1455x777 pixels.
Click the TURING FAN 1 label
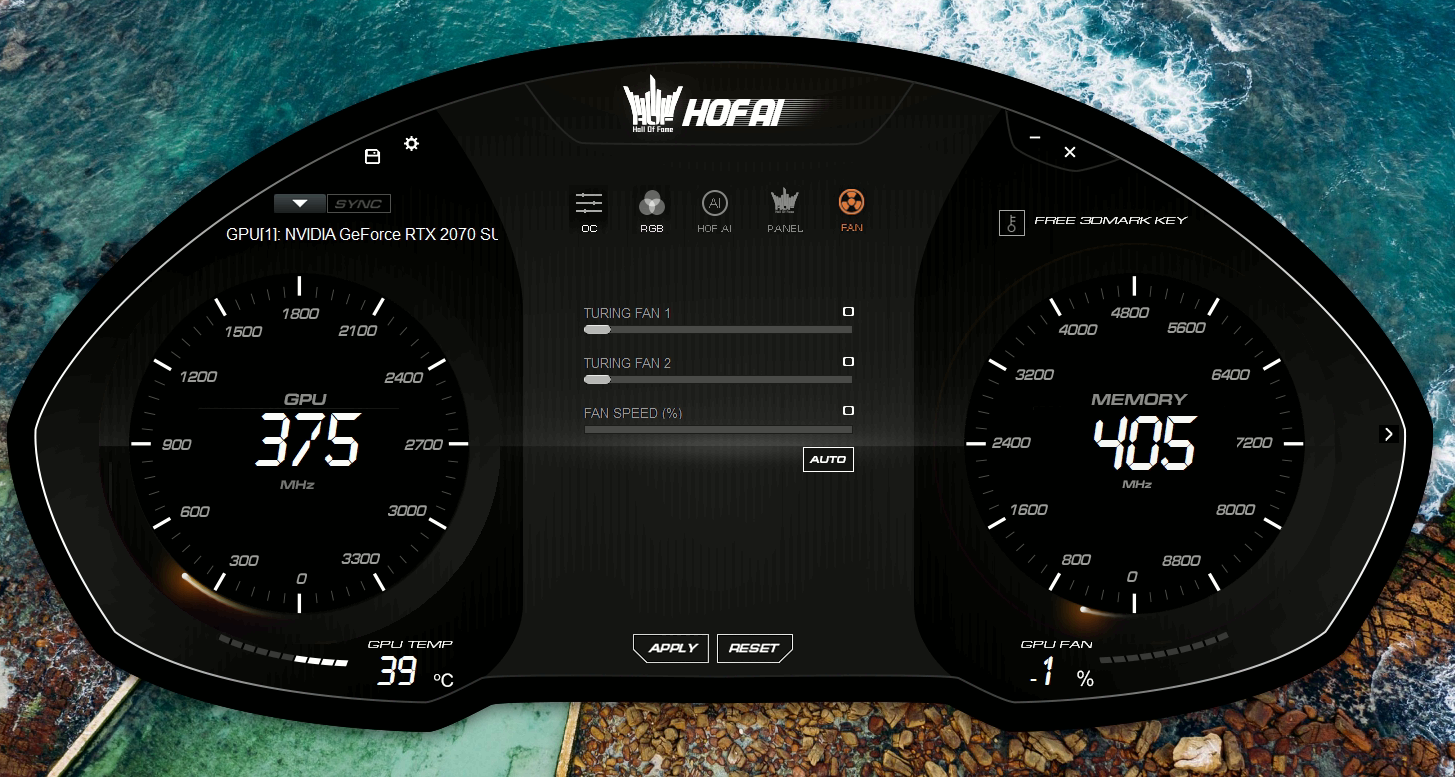point(627,313)
